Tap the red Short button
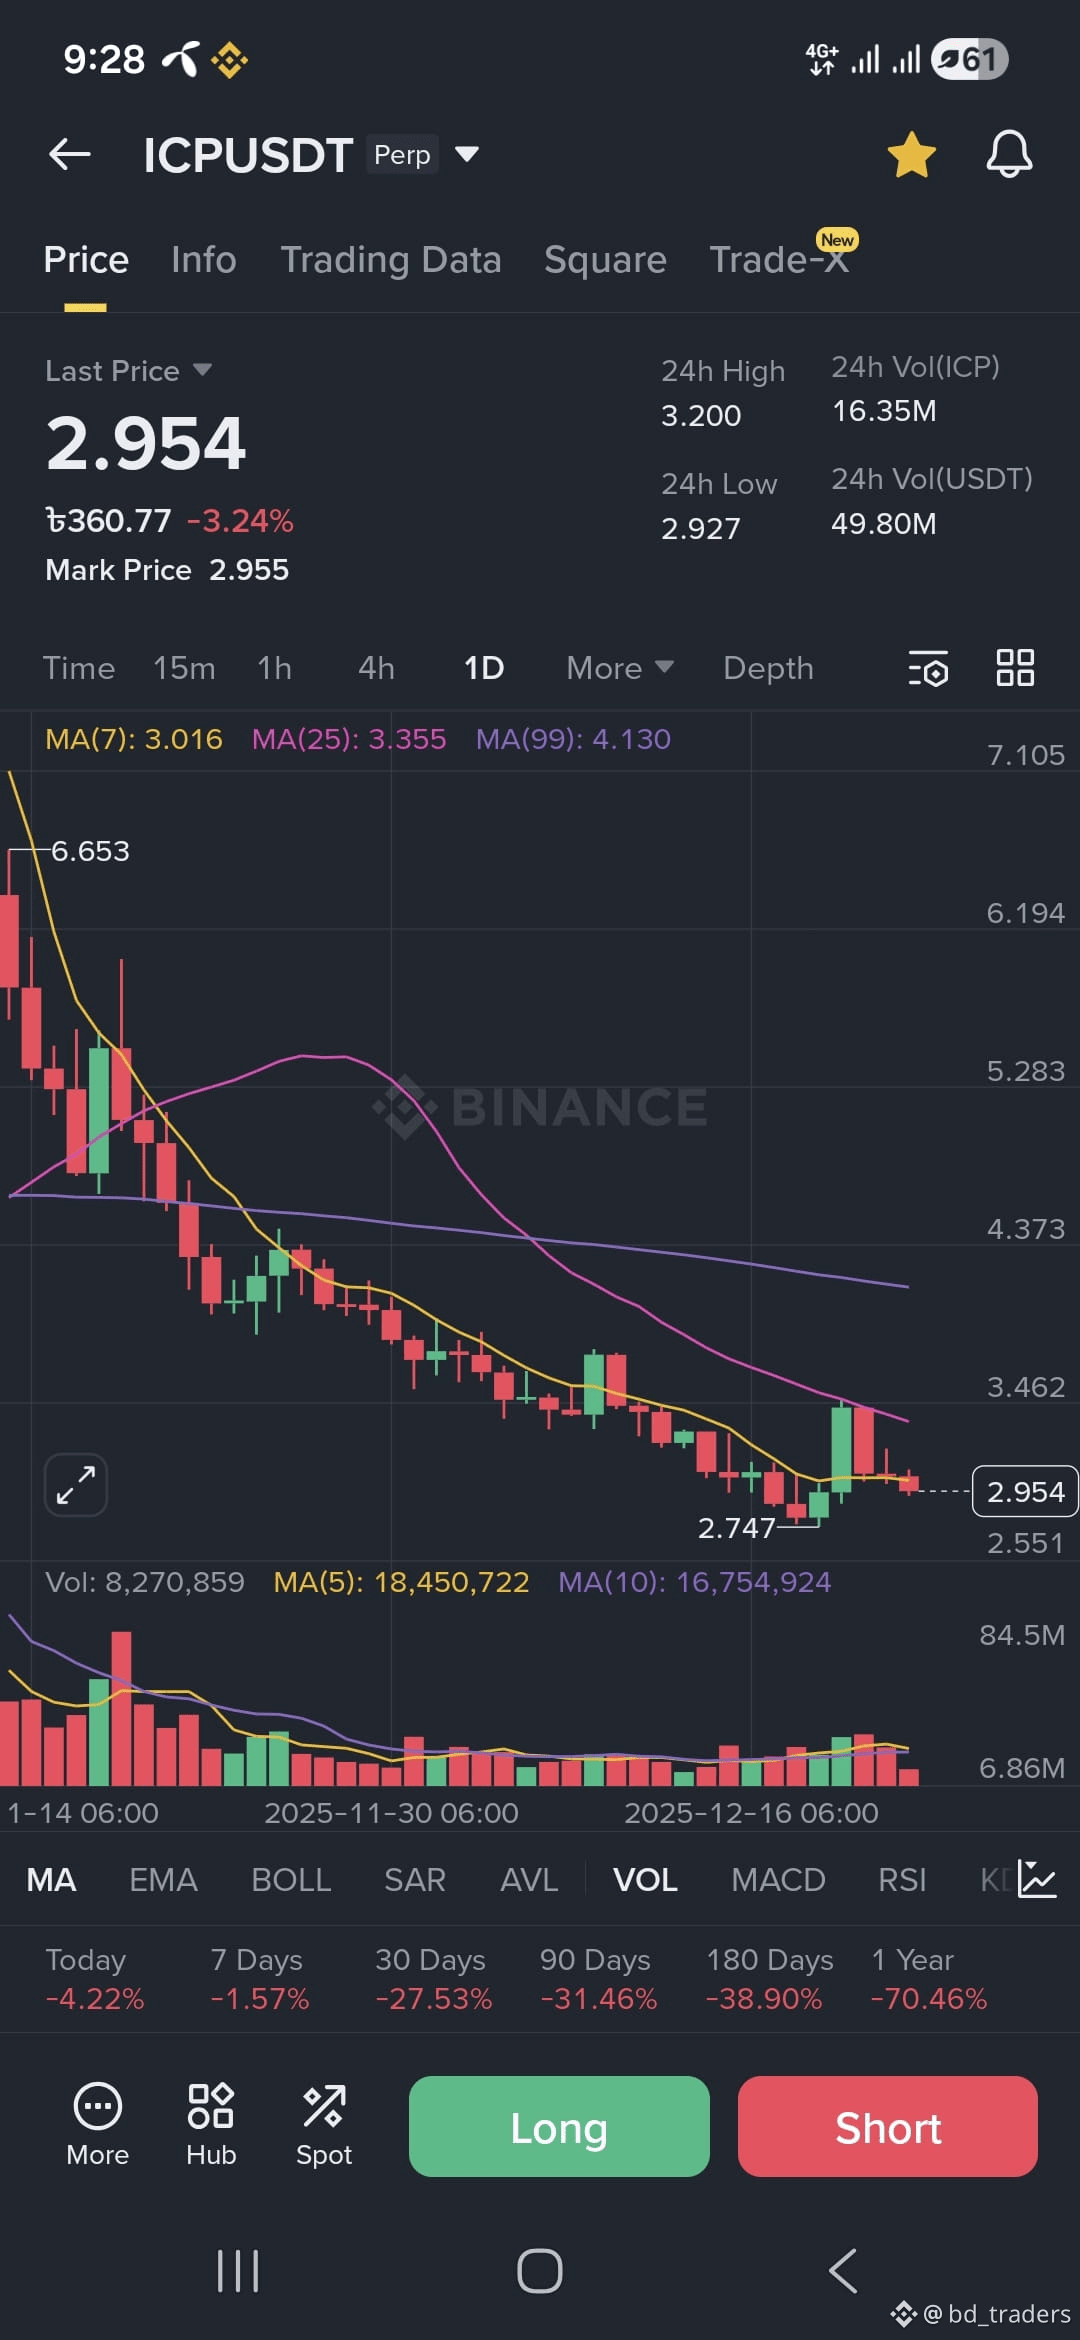Image resolution: width=1080 pixels, height=2340 pixels. [x=888, y=2126]
